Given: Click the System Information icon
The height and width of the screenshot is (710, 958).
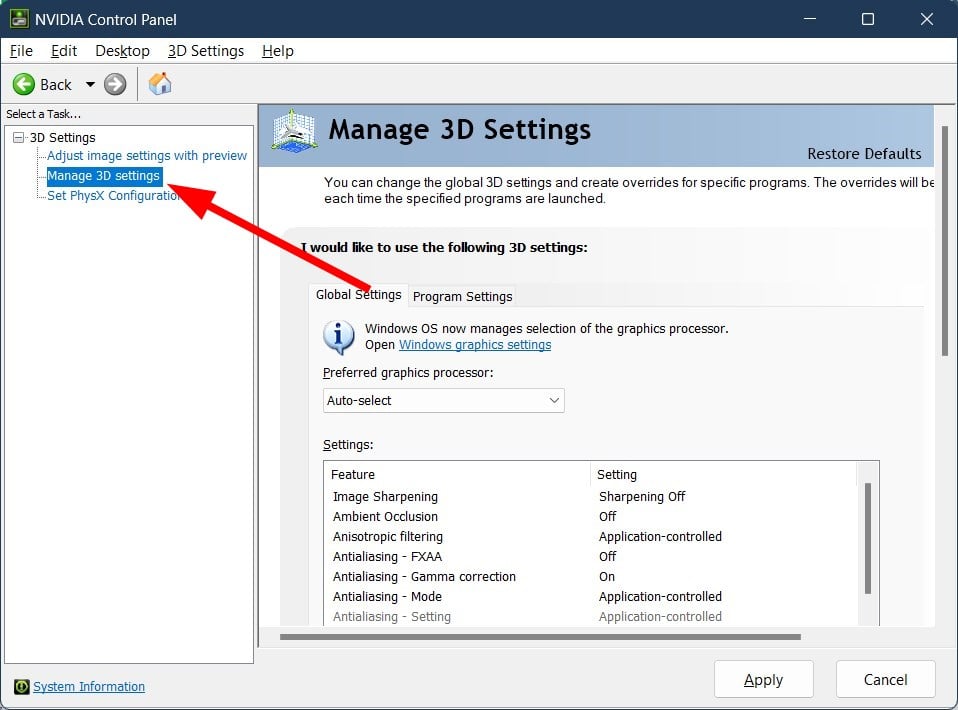Looking at the screenshot, I should [x=21, y=687].
